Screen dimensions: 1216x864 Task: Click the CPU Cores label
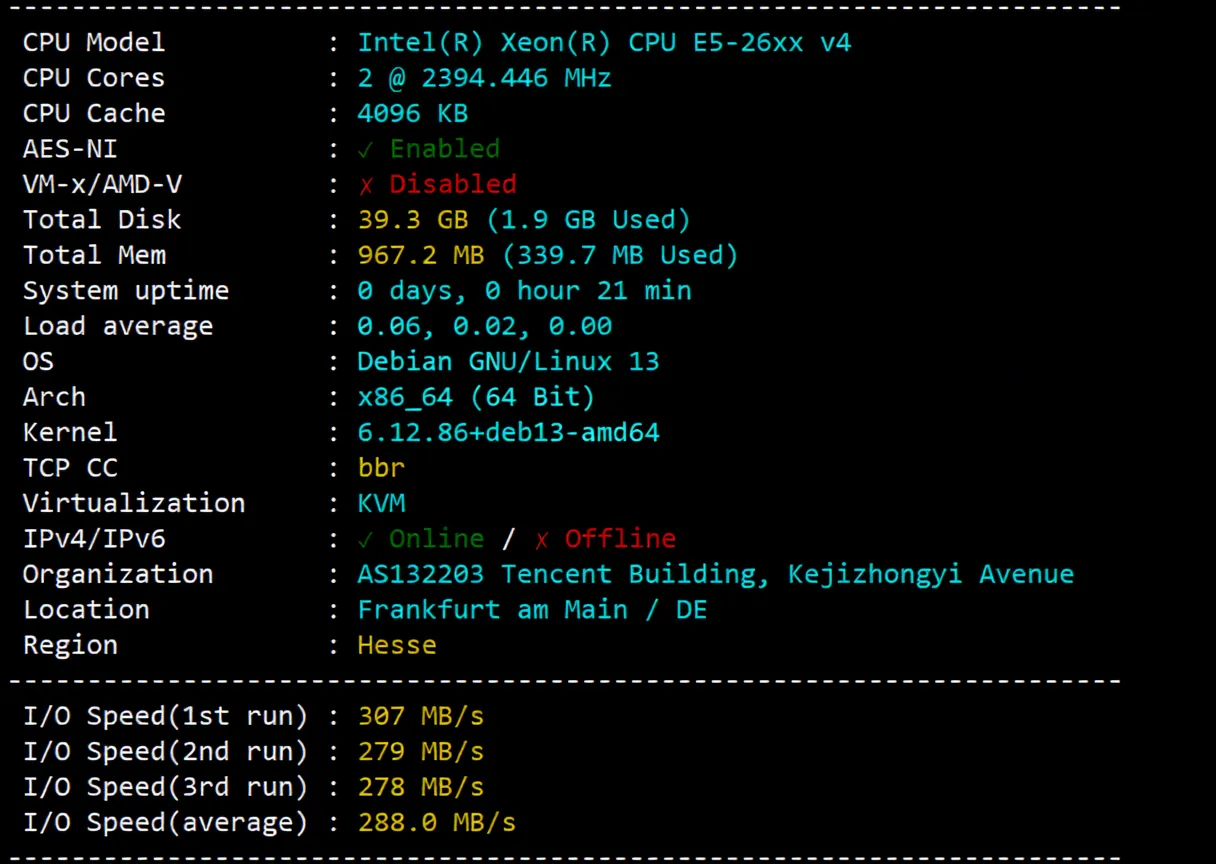pos(94,78)
